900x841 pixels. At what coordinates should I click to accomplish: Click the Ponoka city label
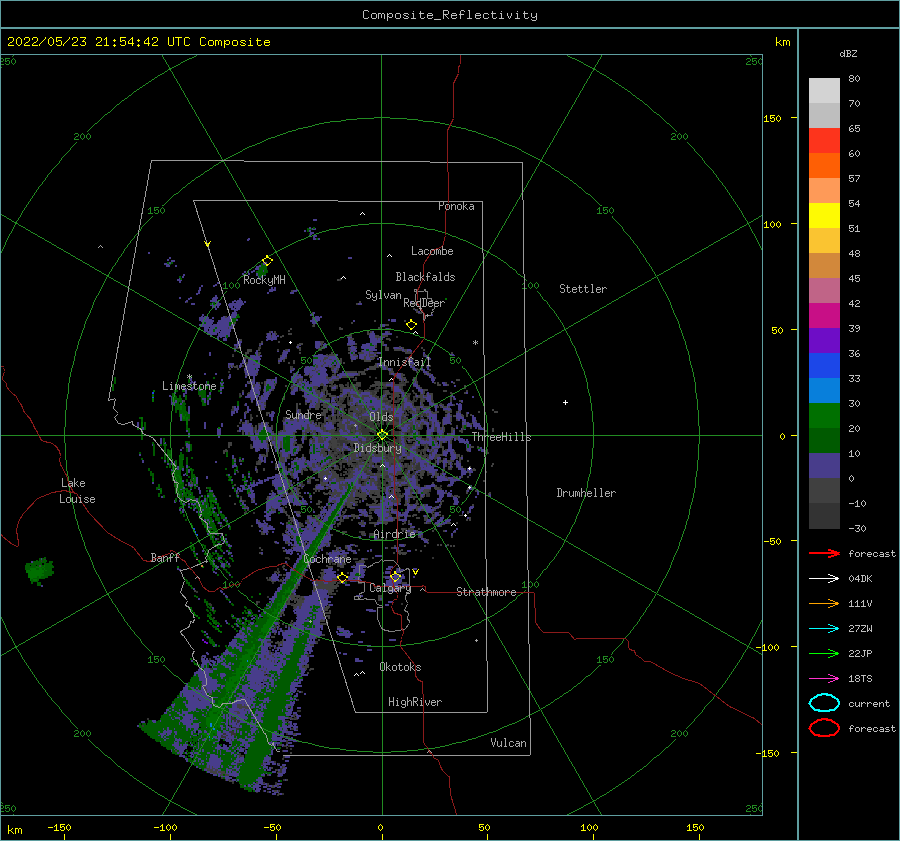pos(456,206)
